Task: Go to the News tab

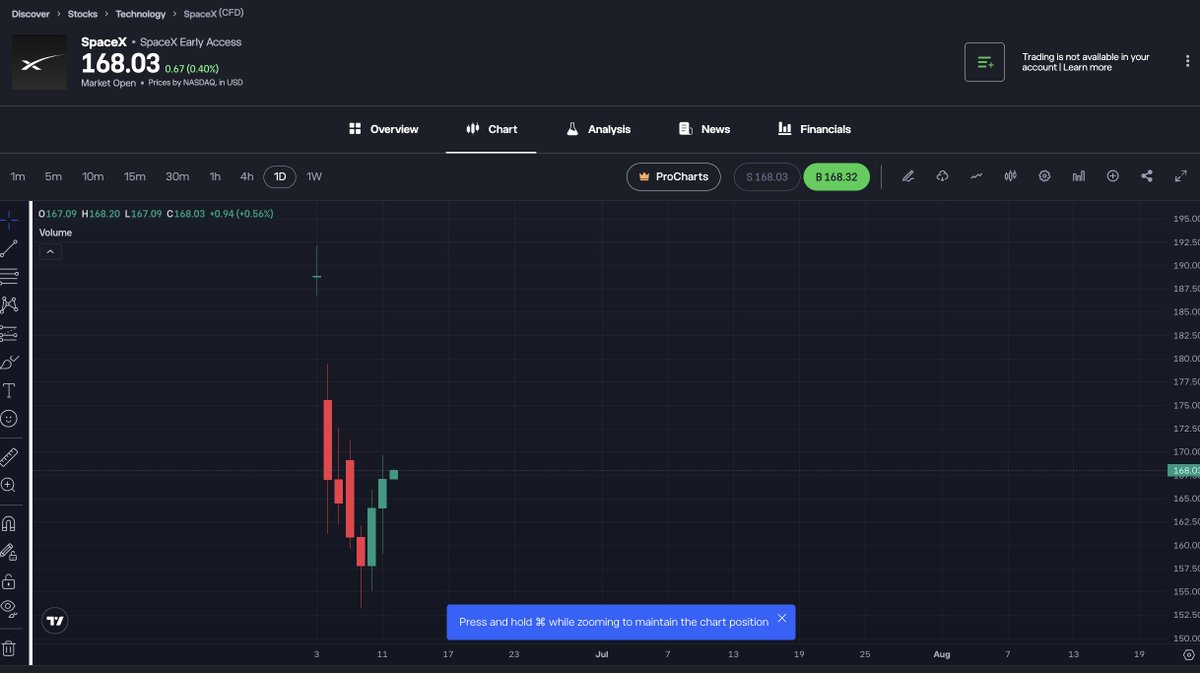Action: pyautogui.click(x=704, y=129)
